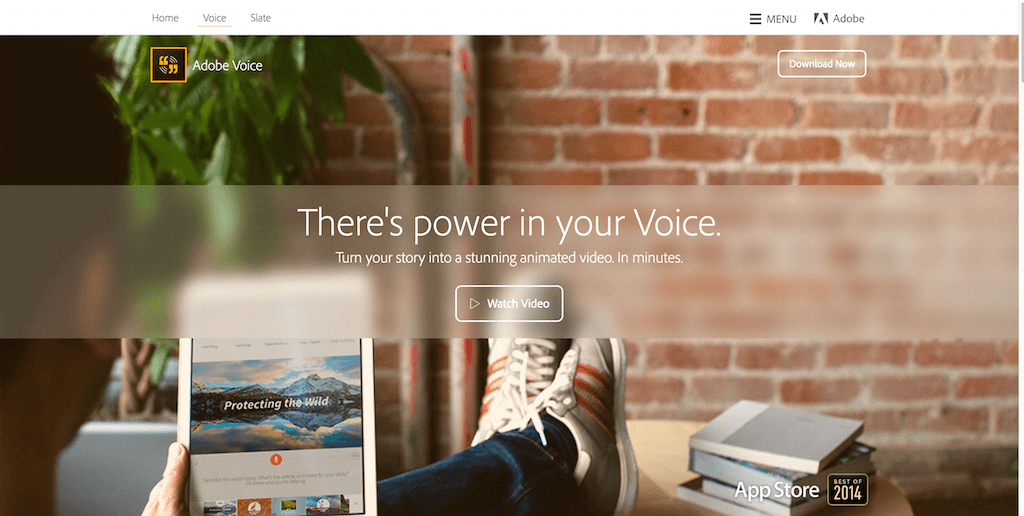Tap the brown bird slide thumbnail on tablet
The image size is (1024, 516).
pos(255,506)
